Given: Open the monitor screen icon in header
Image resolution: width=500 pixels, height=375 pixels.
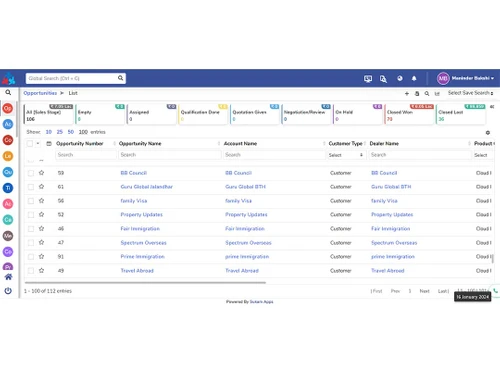Looking at the screenshot, I should click(368, 79).
